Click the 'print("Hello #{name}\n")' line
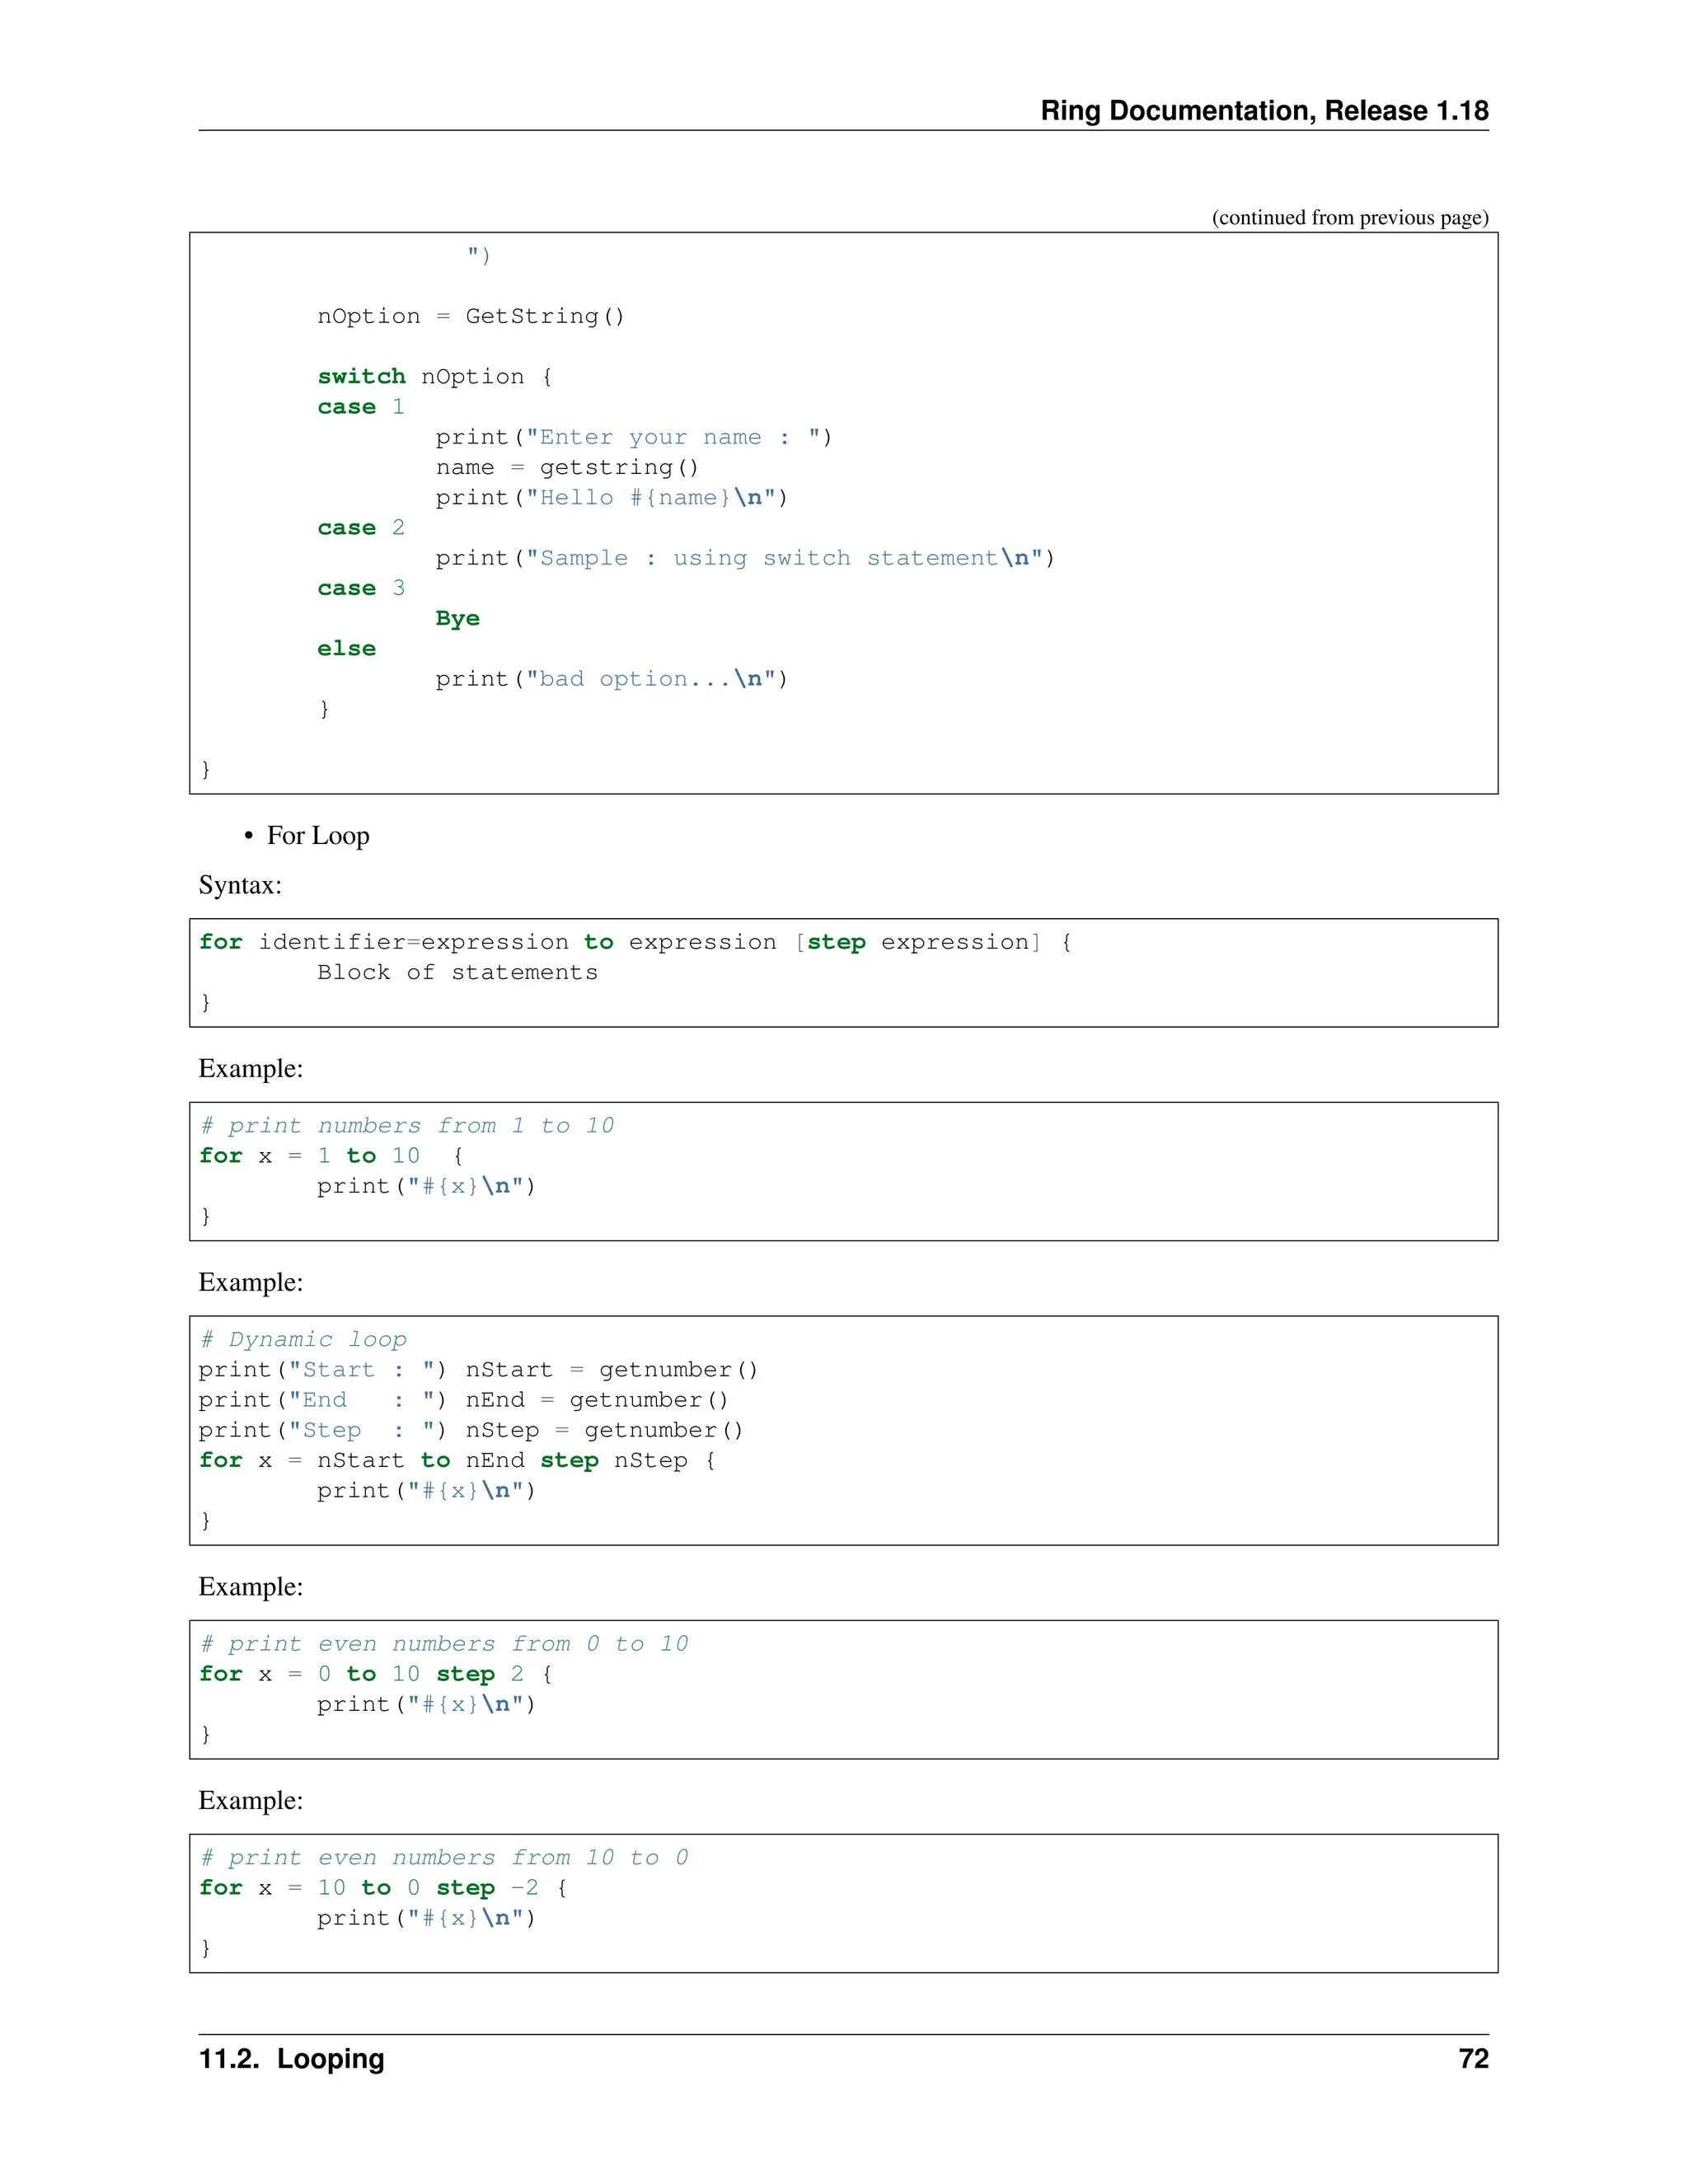 click(612, 498)
